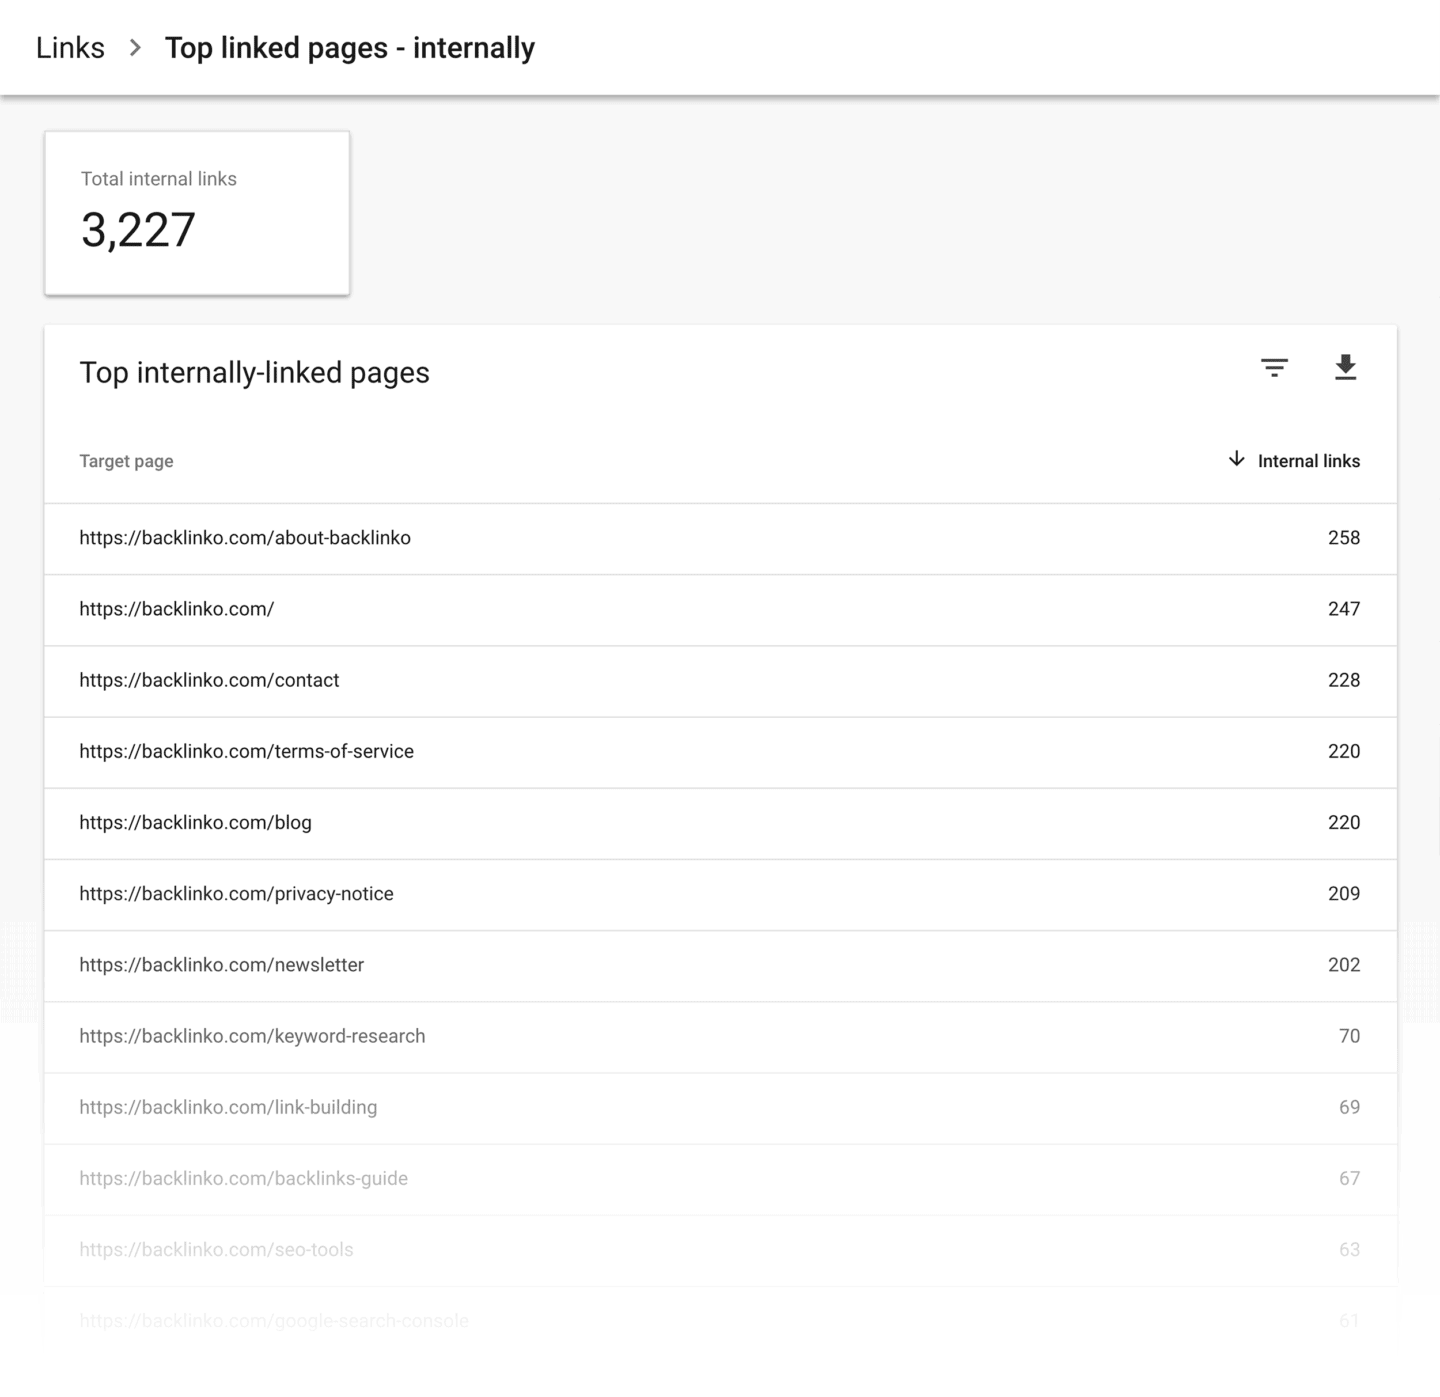Open the newsletter page row
The width and height of the screenshot is (1440, 1397).
pos(221,965)
